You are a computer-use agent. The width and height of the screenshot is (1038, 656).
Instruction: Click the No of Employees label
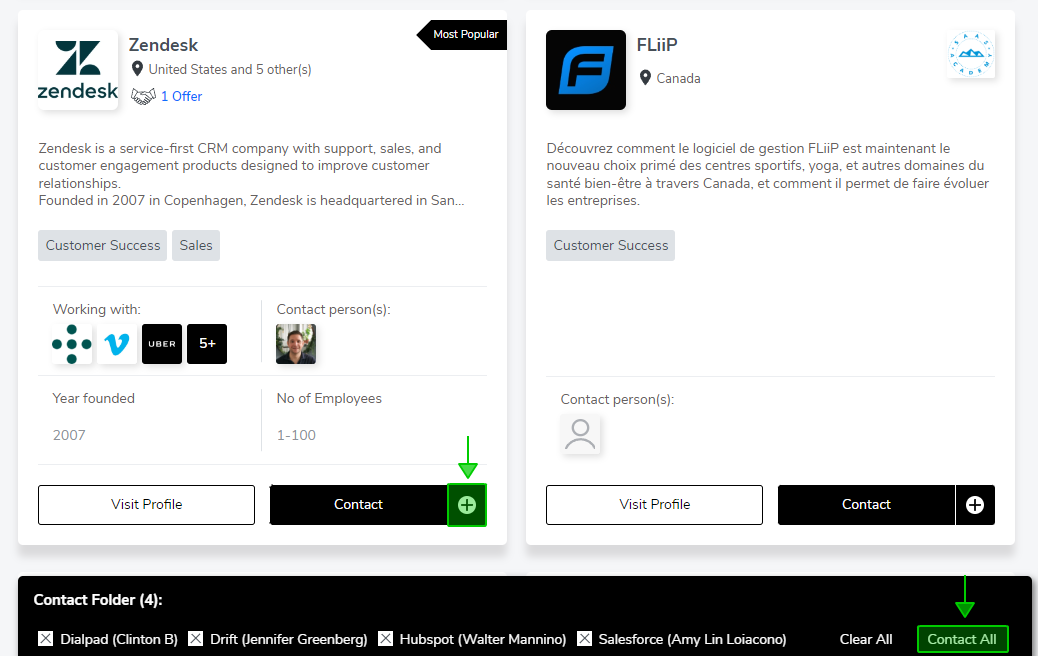pos(329,398)
